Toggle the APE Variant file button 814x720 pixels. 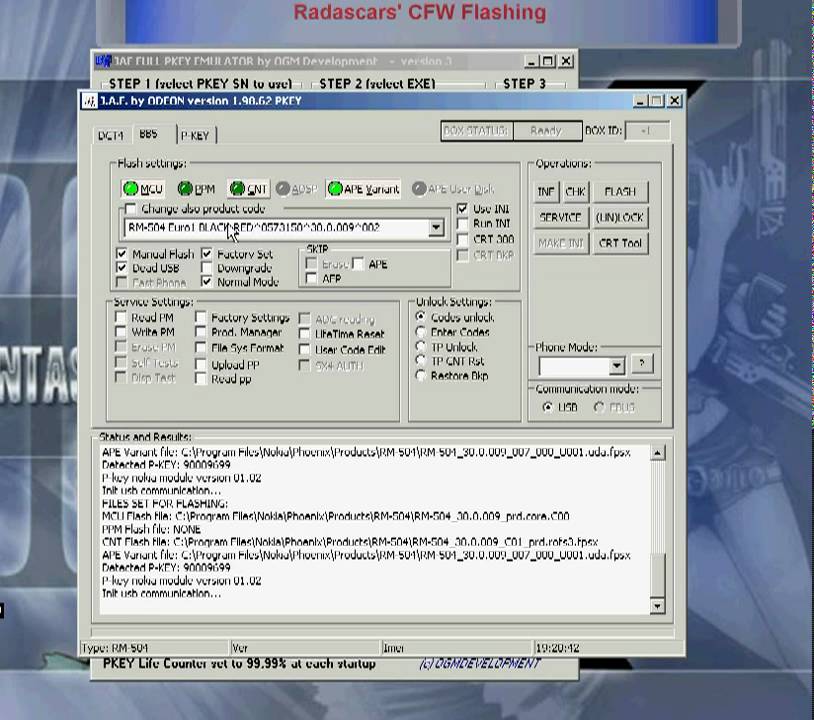pos(363,189)
